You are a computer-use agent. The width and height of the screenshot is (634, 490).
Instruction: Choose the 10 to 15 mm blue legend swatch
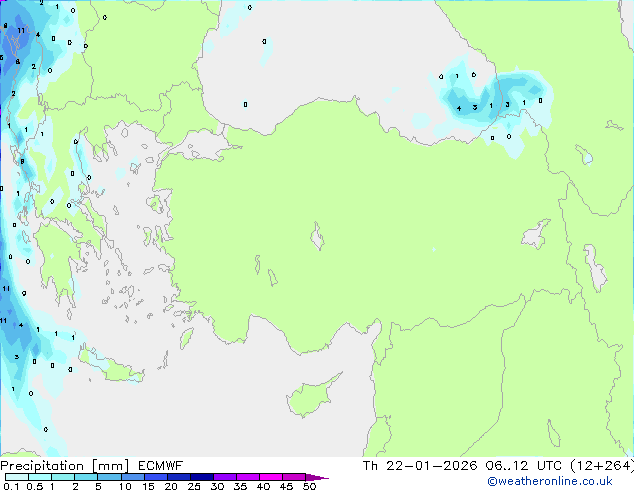pyautogui.click(x=132, y=477)
